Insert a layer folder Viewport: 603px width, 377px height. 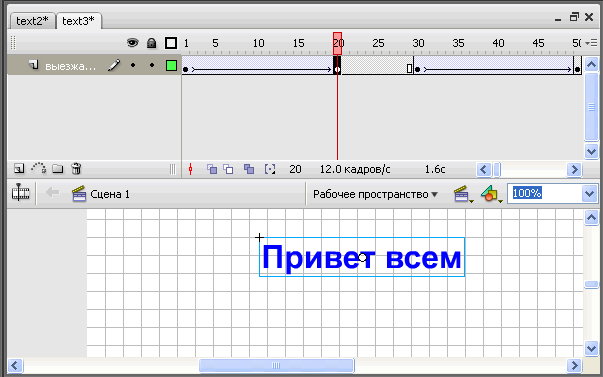(x=58, y=168)
